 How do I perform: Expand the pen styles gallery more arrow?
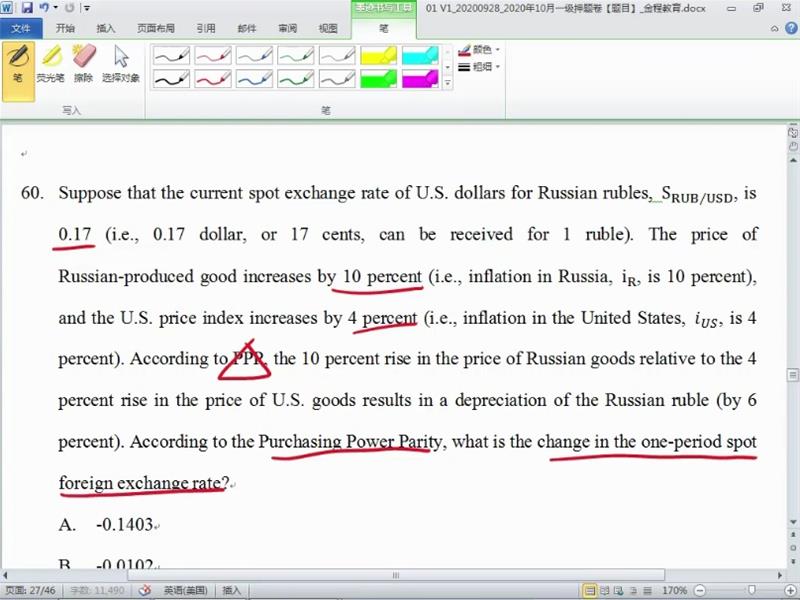pyautogui.click(x=447, y=84)
